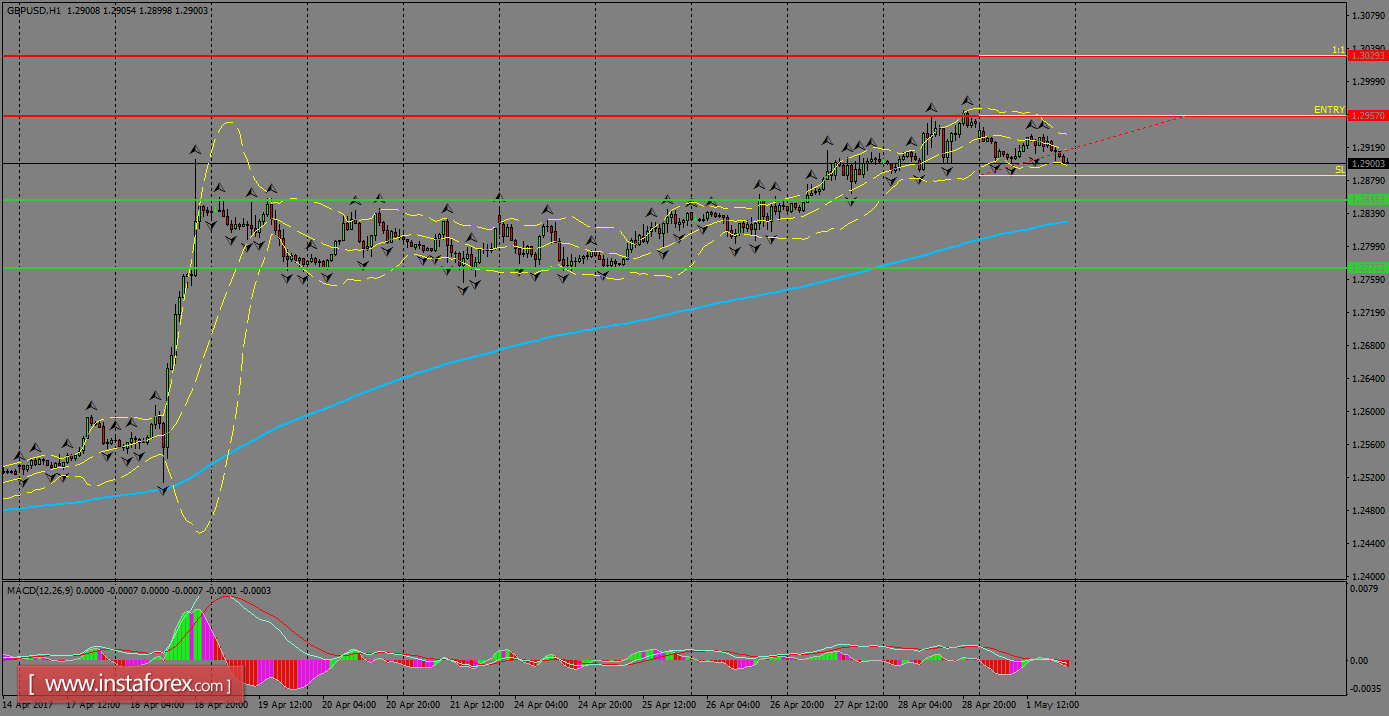Click the black 1.29003 current price label
Screen dimensions: 1389x716
[x=1367, y=163]
